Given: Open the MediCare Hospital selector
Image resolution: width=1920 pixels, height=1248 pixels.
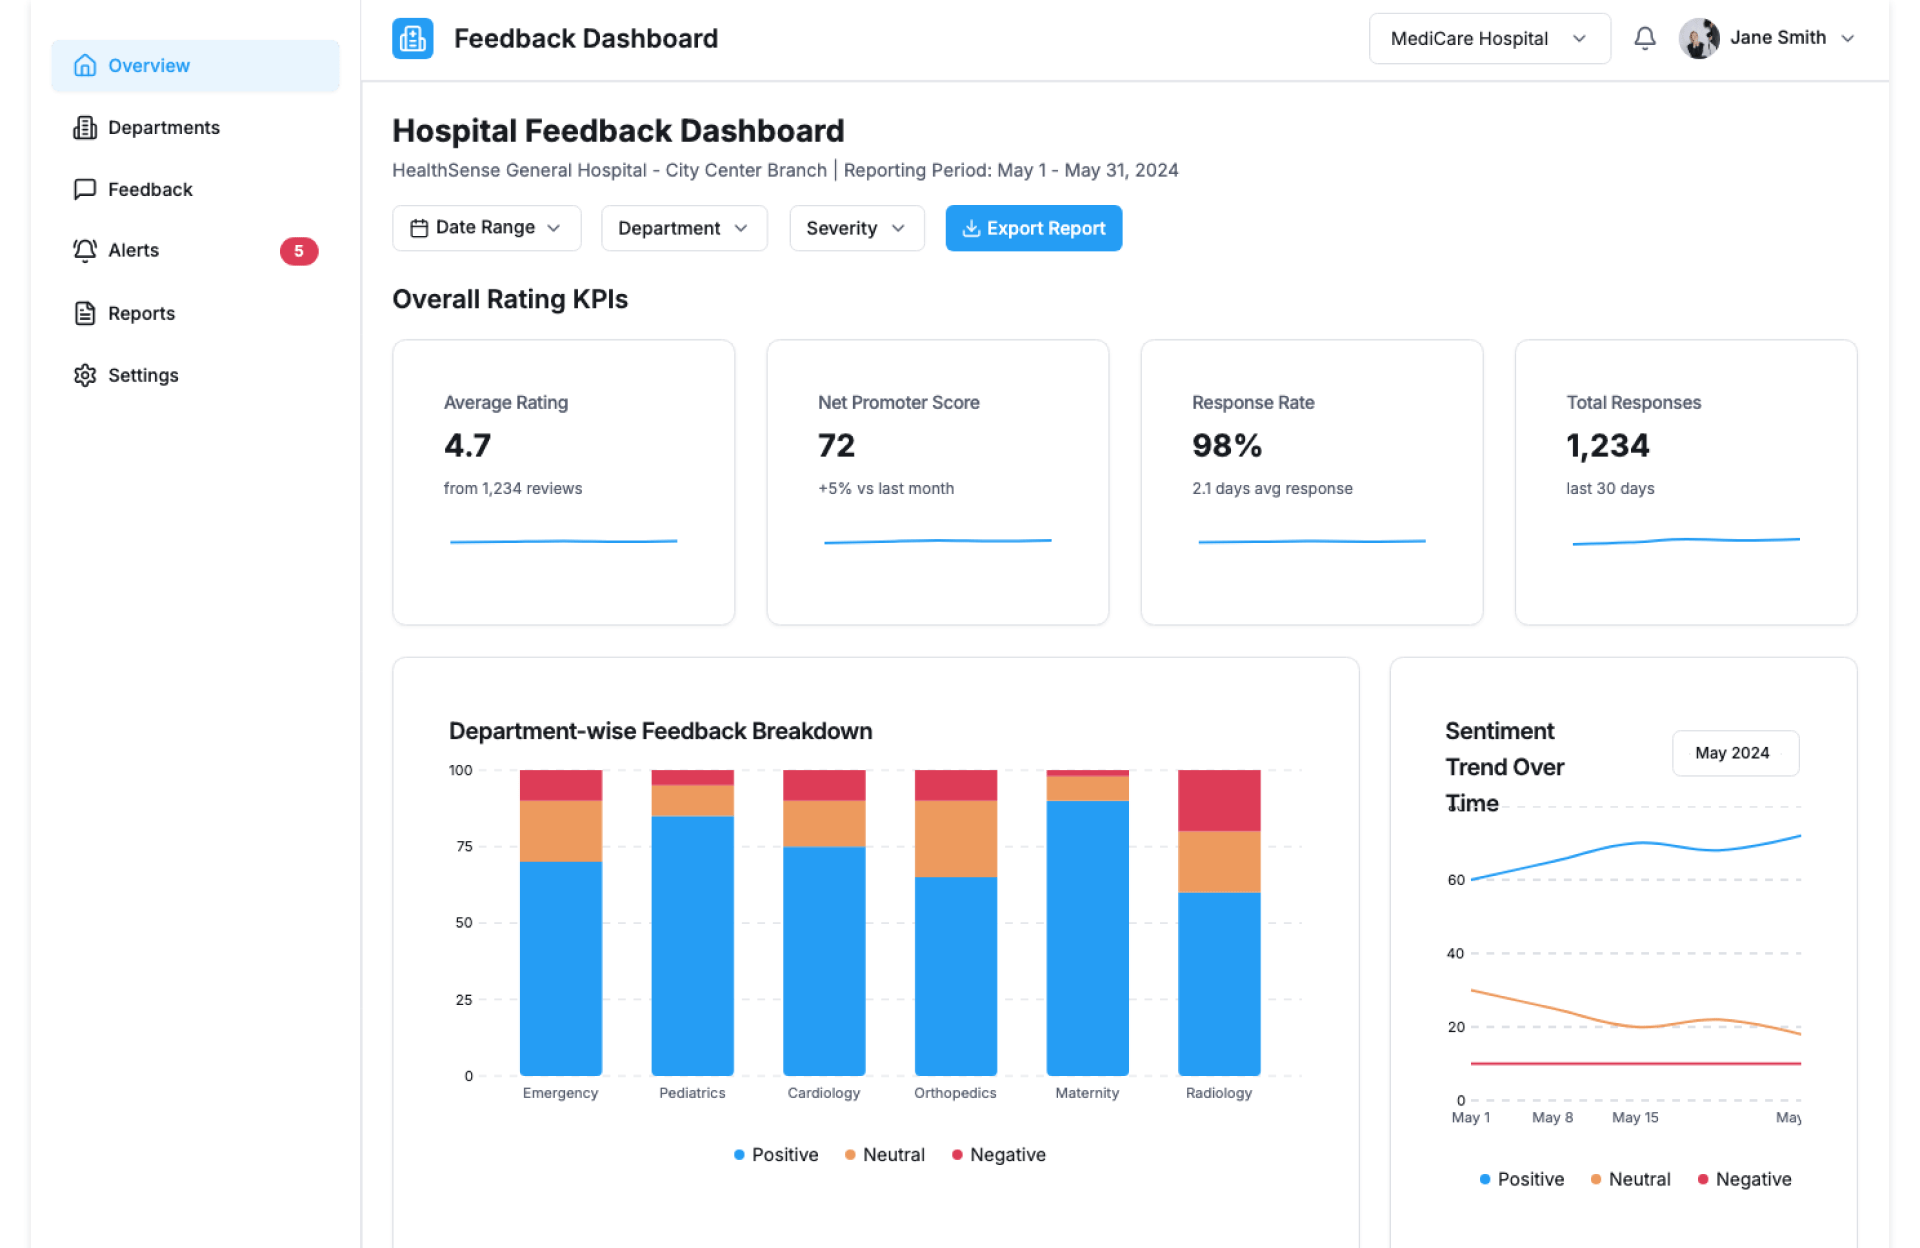Looking at the screenshot, I should point(1488,38).
